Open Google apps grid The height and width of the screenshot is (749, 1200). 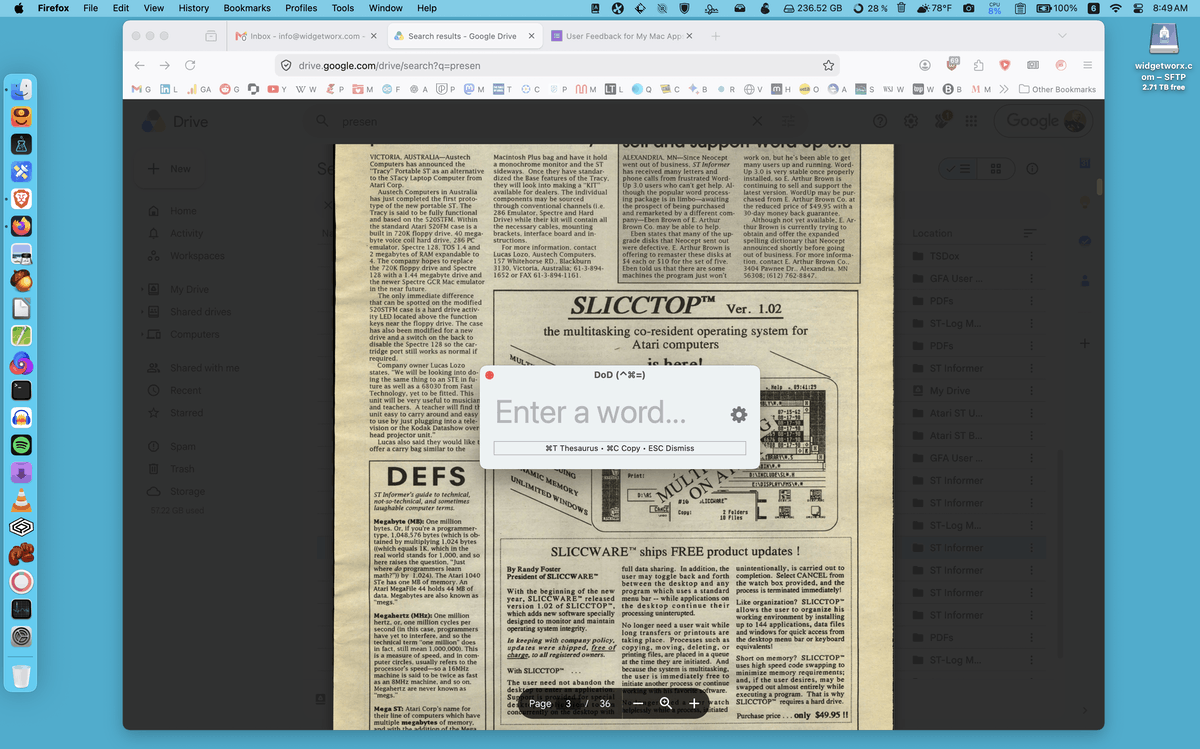click(x=971, y=121)
